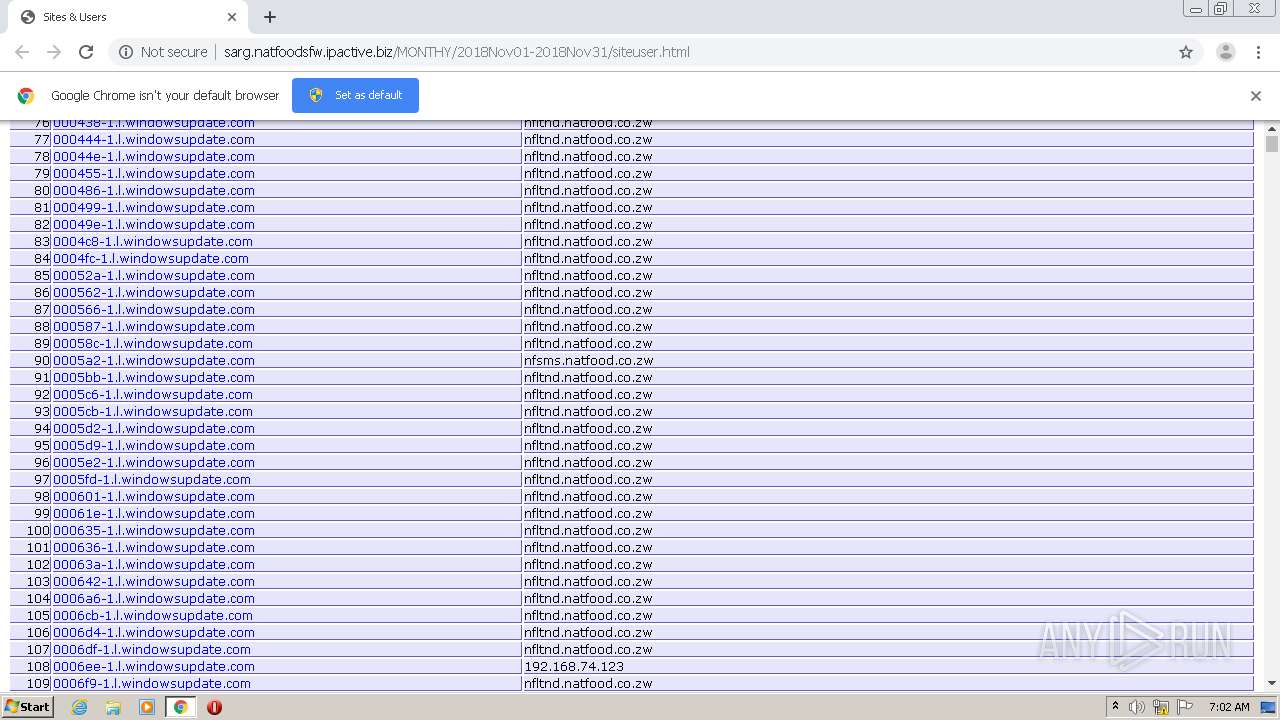
Task: Open link 0005c6-1.l.windowsupdate.com
Action: [x=153, y=394]
